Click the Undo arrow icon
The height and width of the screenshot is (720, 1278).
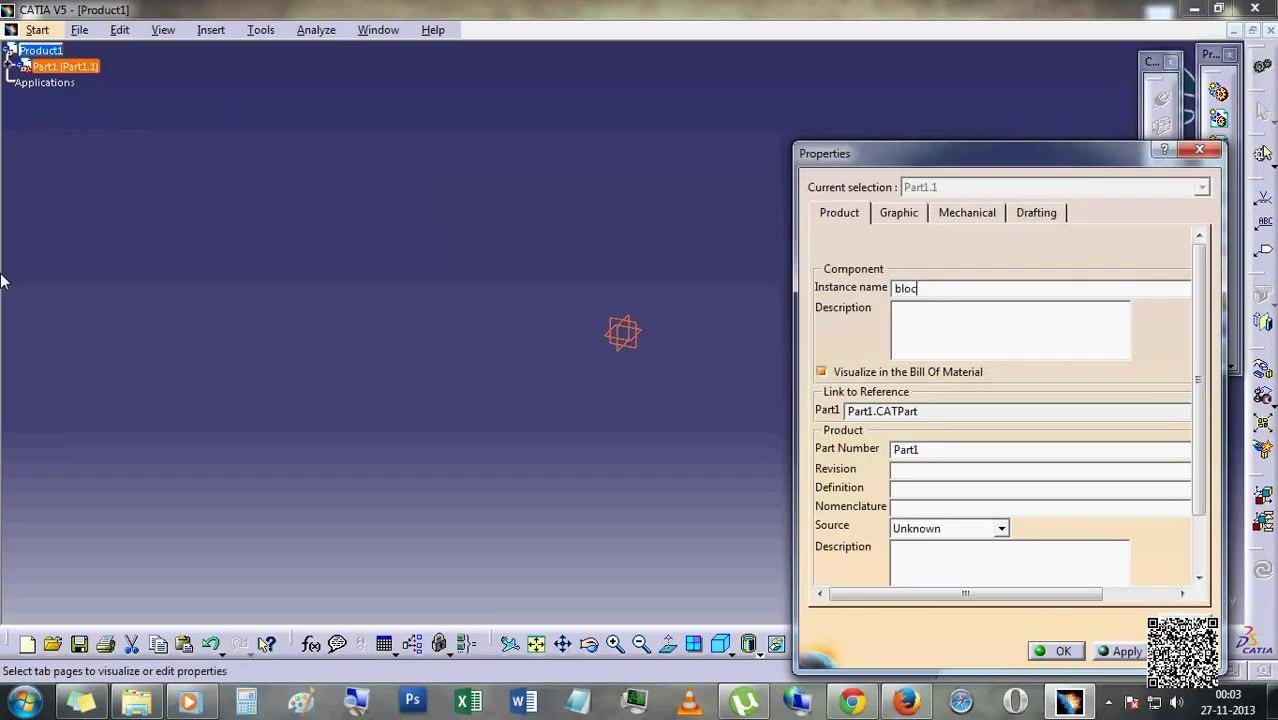pos(210,645)
